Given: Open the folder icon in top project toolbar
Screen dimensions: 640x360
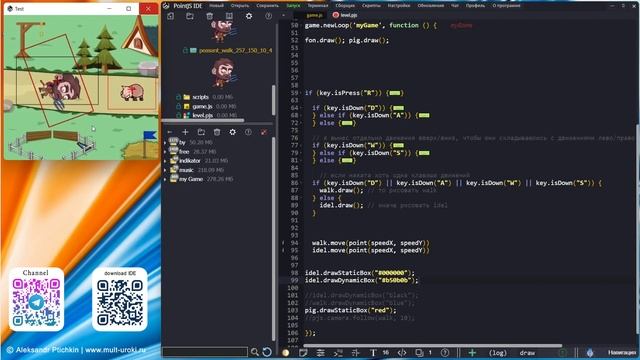Looking at the screenshot, I should tap(190, 16).
